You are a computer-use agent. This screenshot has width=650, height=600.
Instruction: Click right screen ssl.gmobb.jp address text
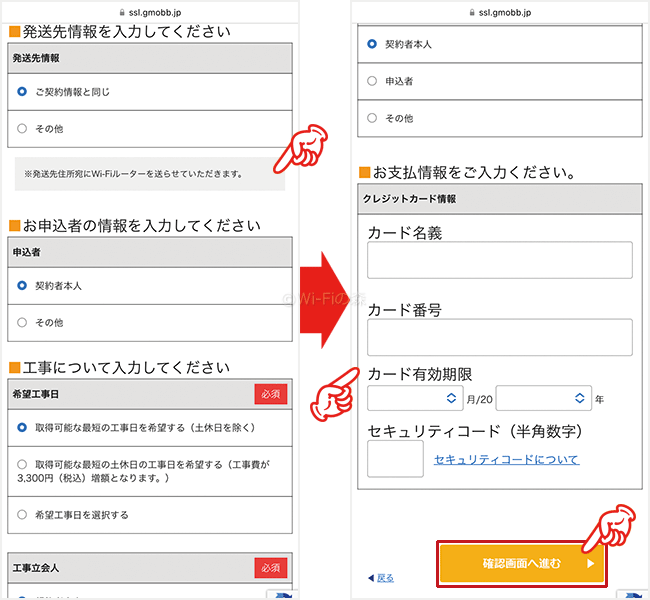coord(505,12)
